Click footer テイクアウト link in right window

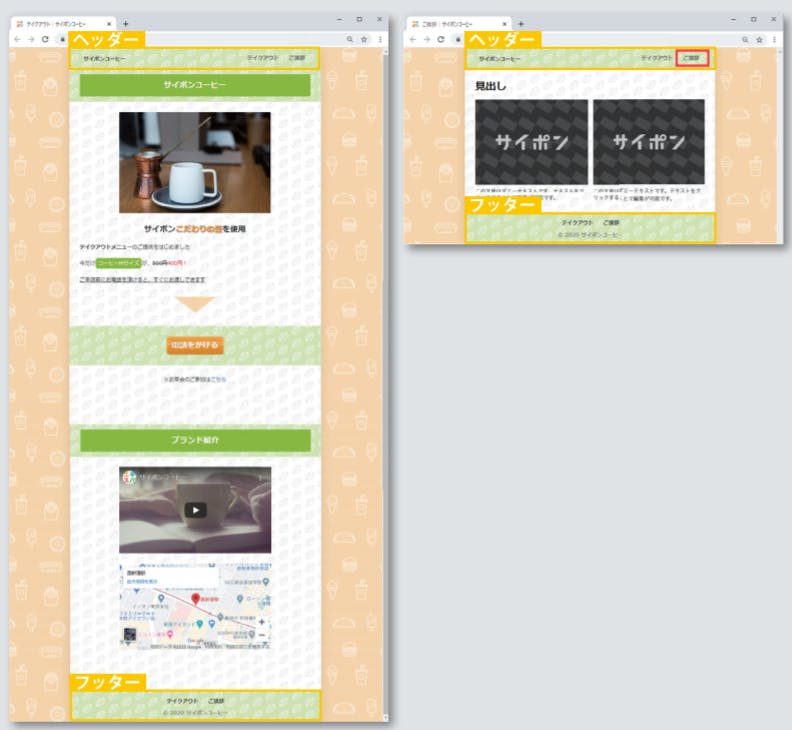pos(577,222)
